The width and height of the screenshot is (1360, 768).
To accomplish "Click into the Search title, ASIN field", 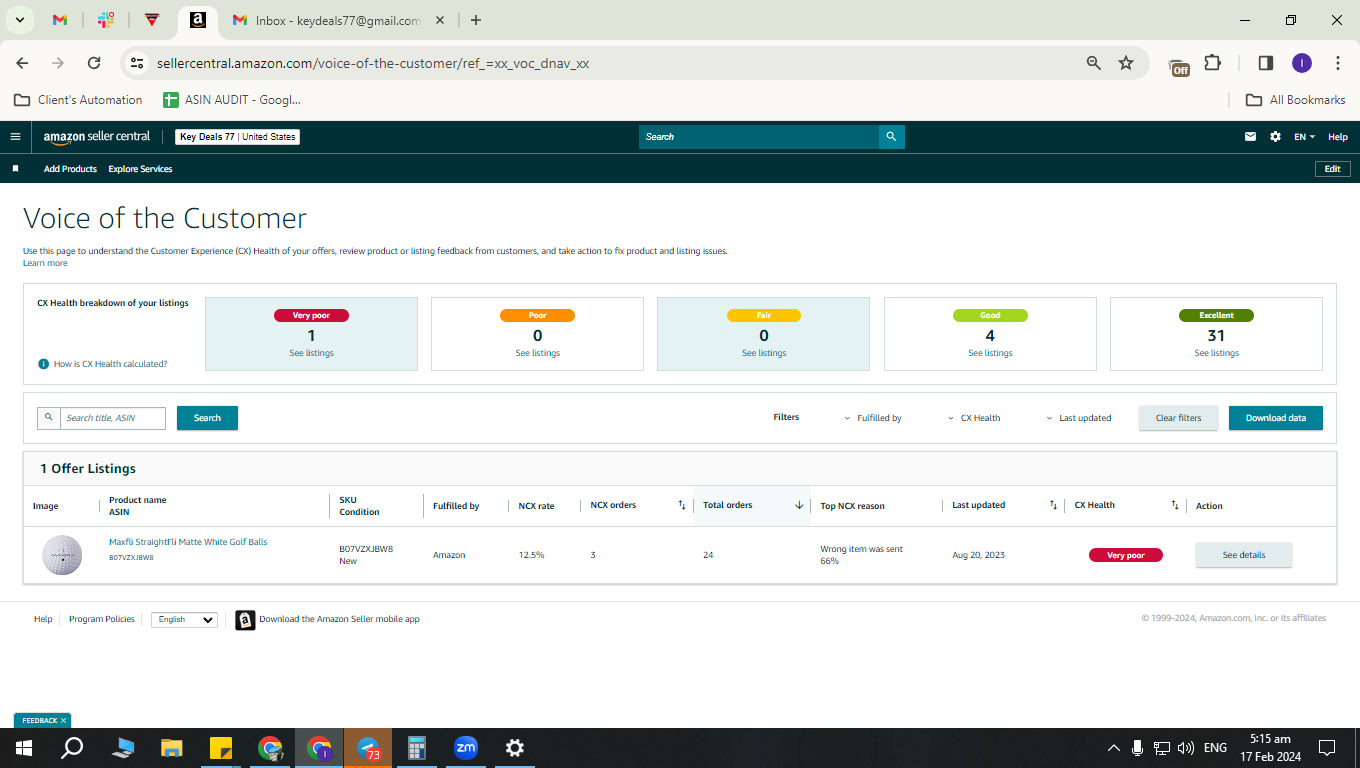I will tap(113, 418).
